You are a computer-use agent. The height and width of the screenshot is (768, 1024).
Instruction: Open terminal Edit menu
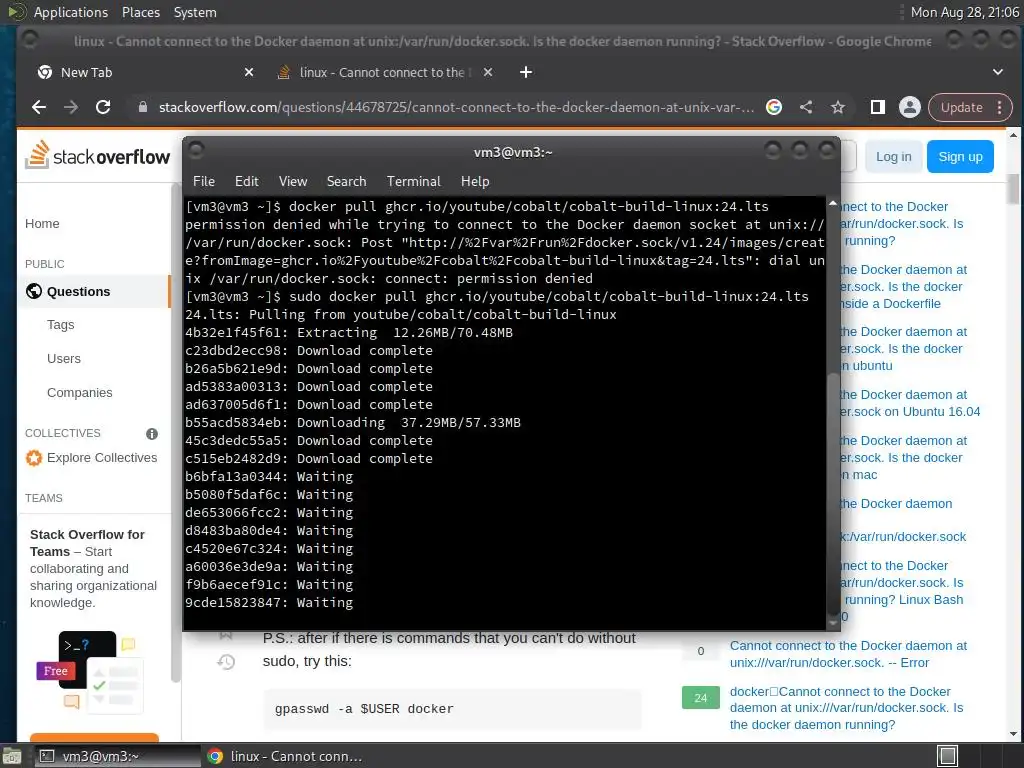(x=246, y=181)
